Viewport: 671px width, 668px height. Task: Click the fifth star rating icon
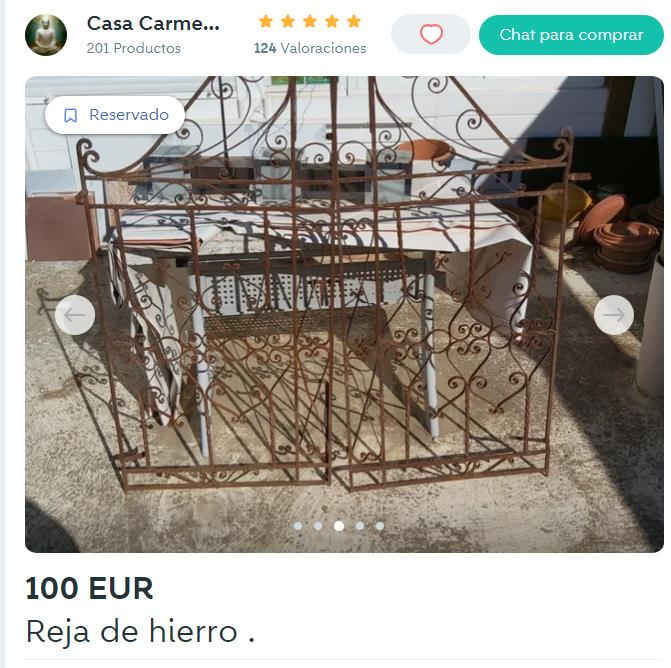(x=354, y=21)
